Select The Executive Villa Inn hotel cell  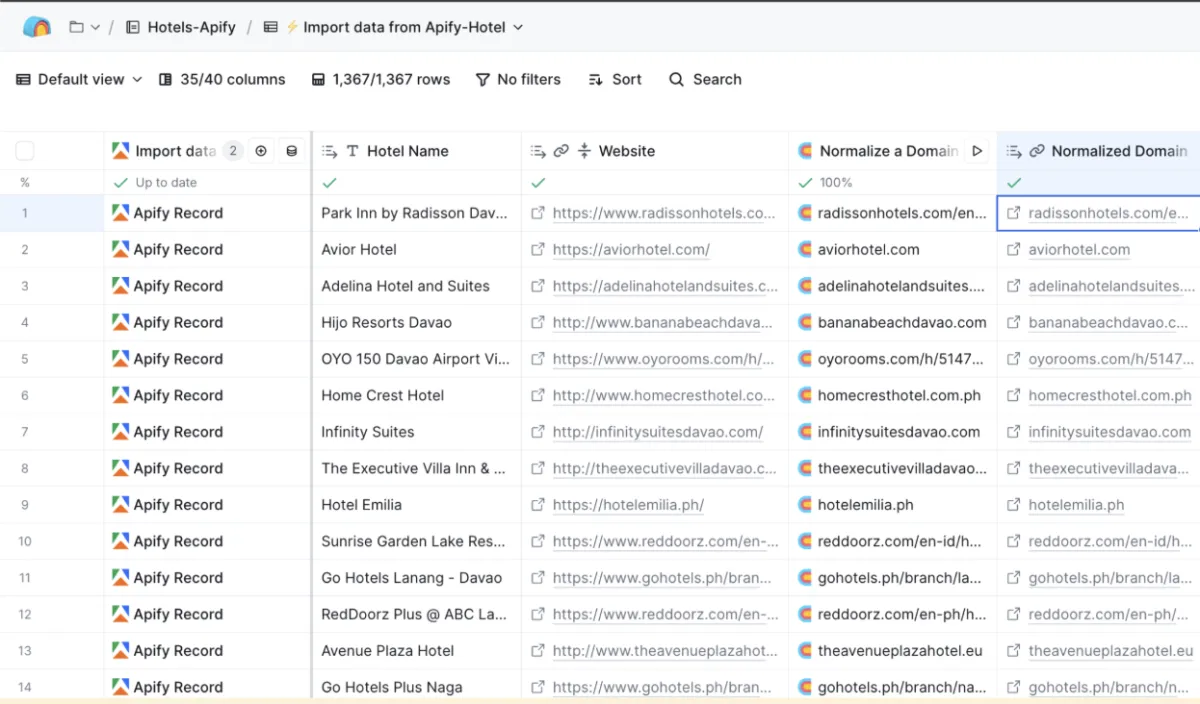[417, 468]
